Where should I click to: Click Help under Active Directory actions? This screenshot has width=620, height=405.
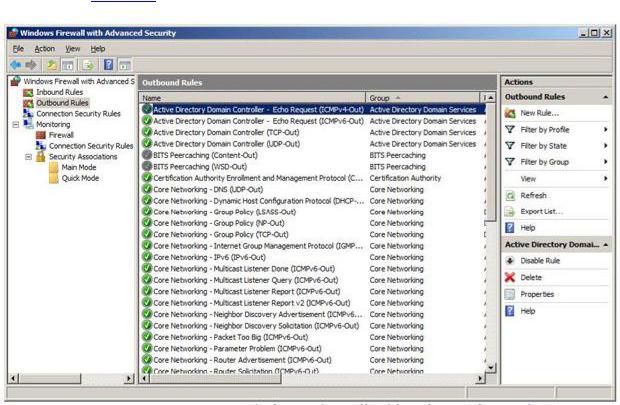coord(527,311)
